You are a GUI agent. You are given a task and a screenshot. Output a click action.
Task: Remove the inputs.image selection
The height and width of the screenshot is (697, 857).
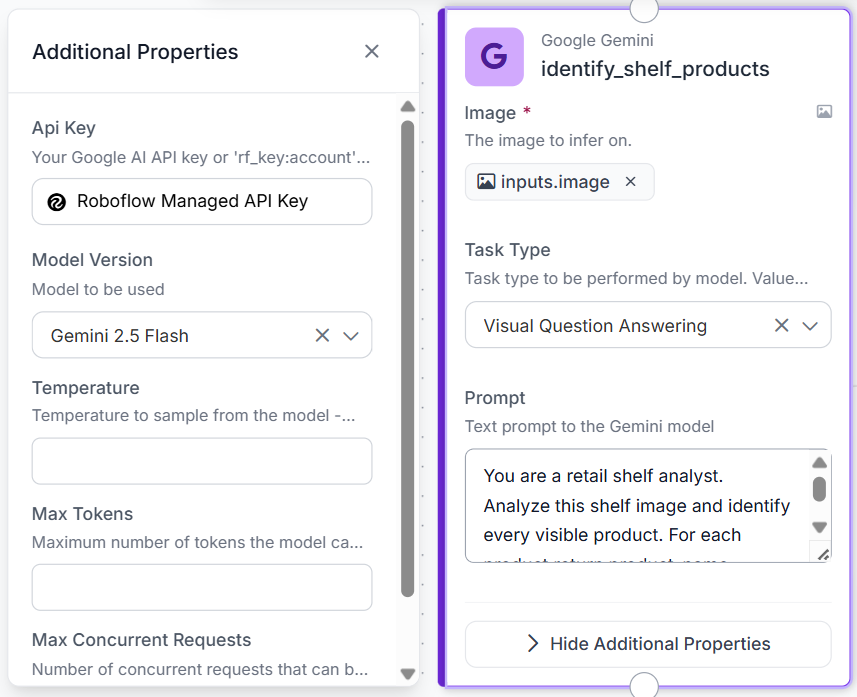[630, 181]
